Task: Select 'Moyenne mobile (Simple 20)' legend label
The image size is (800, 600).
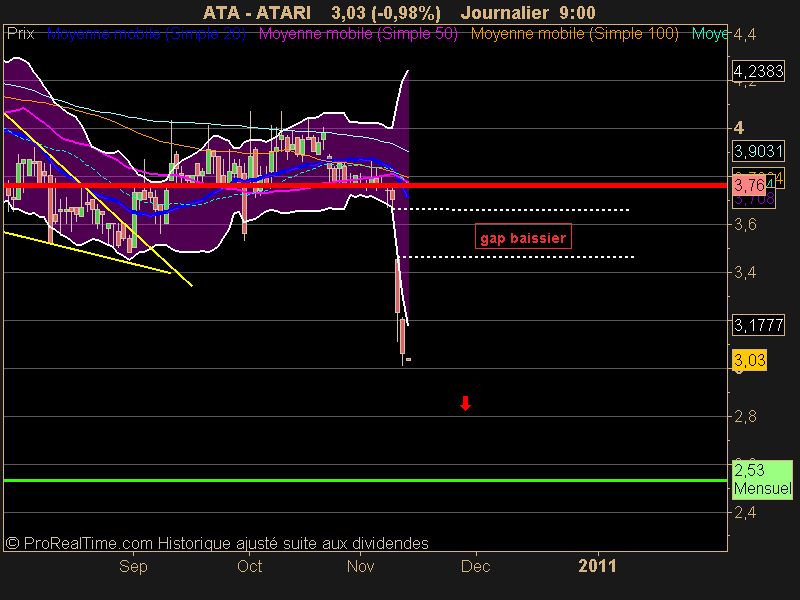Action: pos(146,34)
